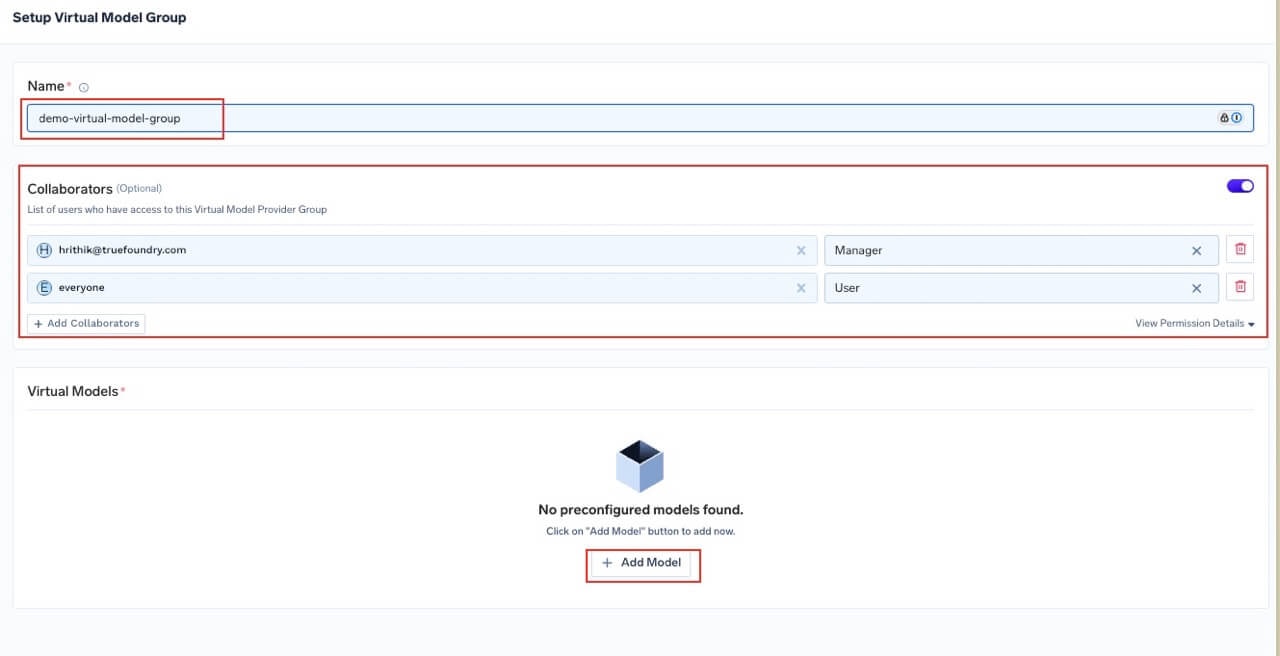Delete the hrithik collaborator using the trash icon

[1239, 249]
